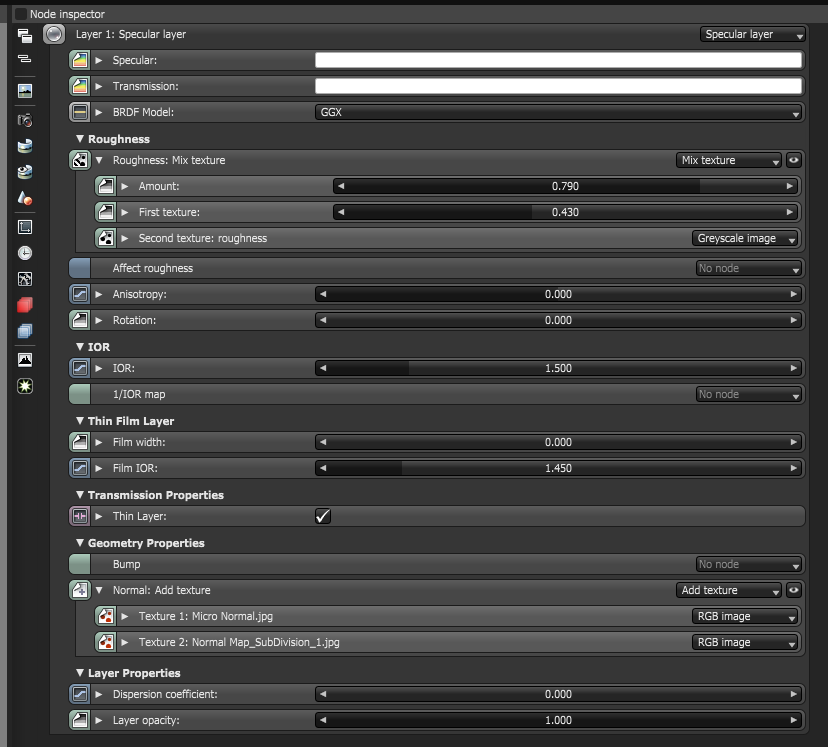
Task: Click the right arrow on Rotation slider
Action: click(793, 320)
